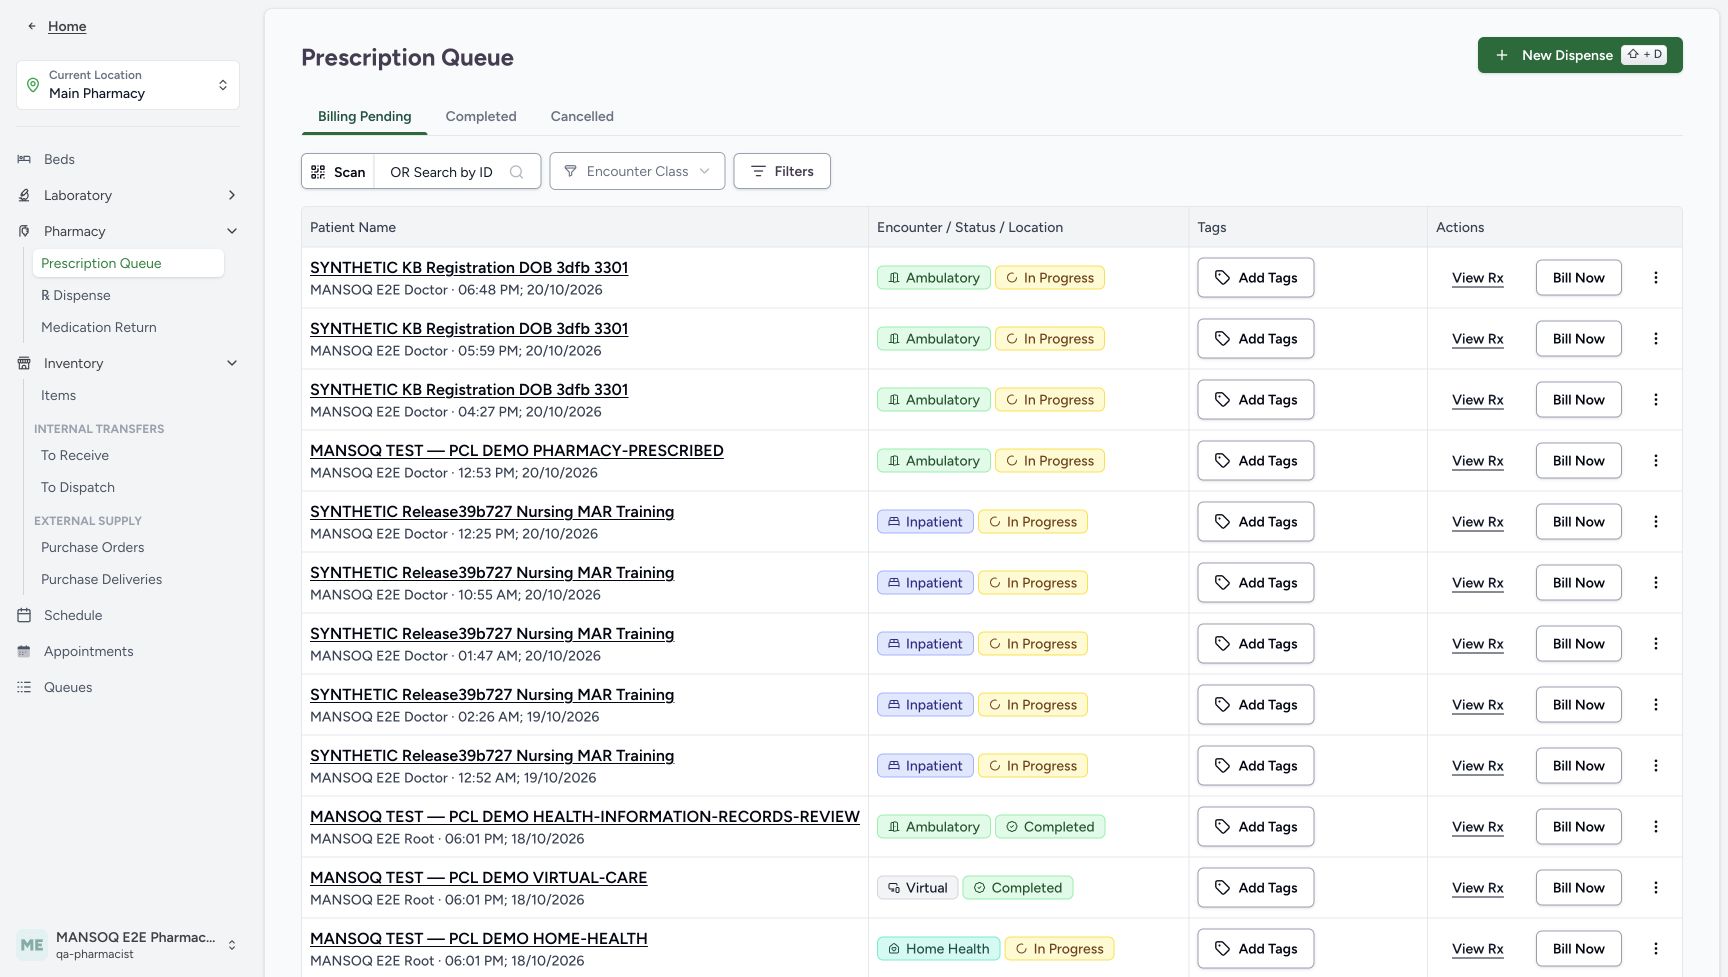1728x977 pixels.
Task: Click the ME user avatar
Action: click(x=32, y=945)
